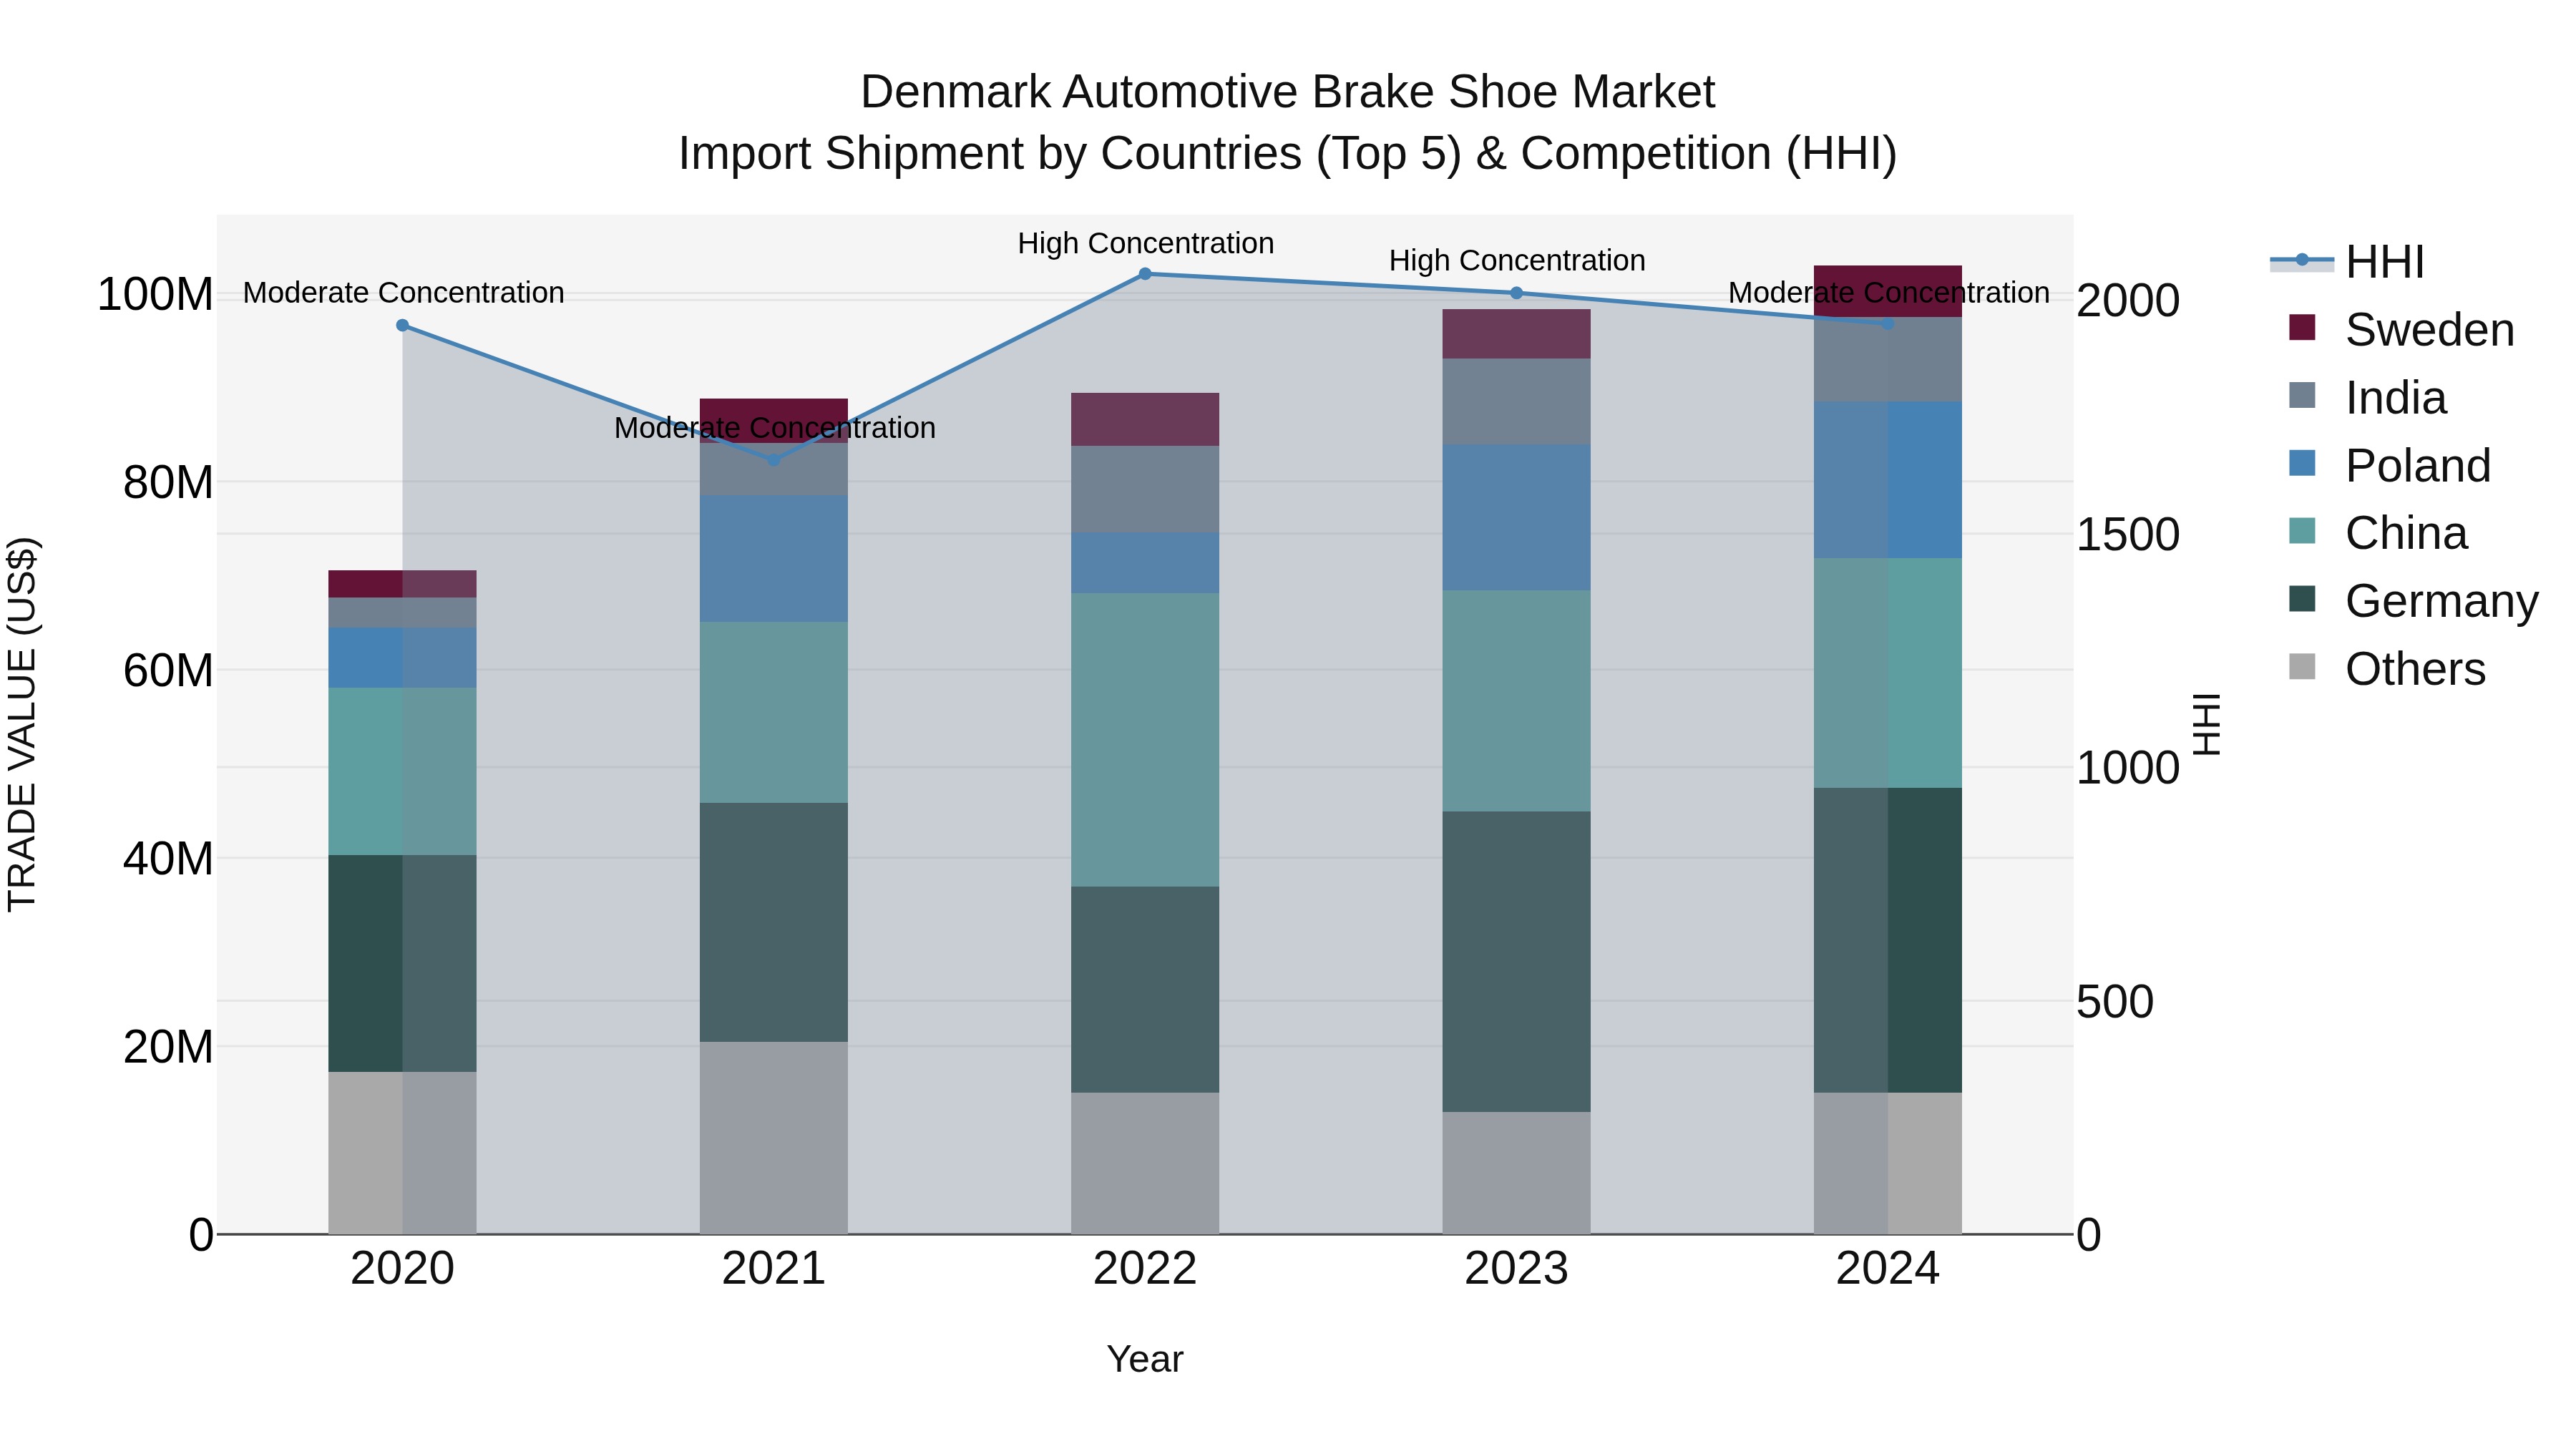Click the India slate legend swatch

pos(2302,395)
